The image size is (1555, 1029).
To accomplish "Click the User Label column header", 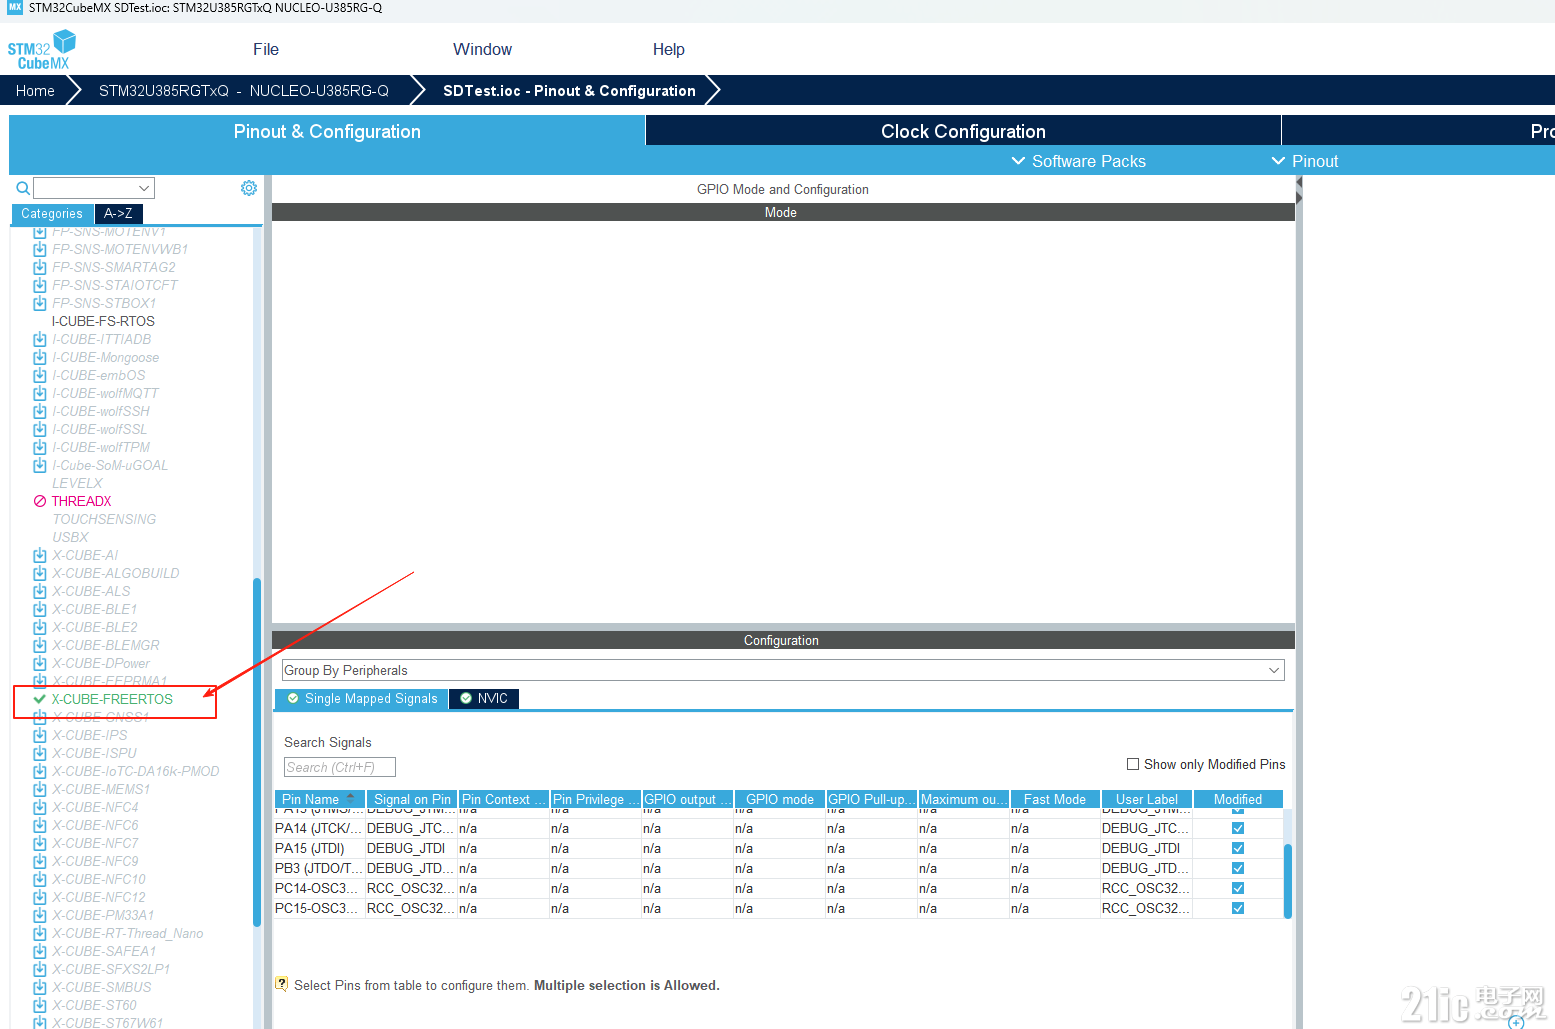I will pos(1147,799).
